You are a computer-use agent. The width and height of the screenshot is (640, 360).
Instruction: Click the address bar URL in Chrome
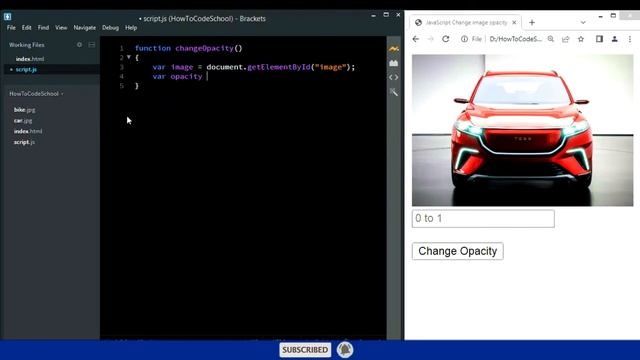[x=516, y=39]
